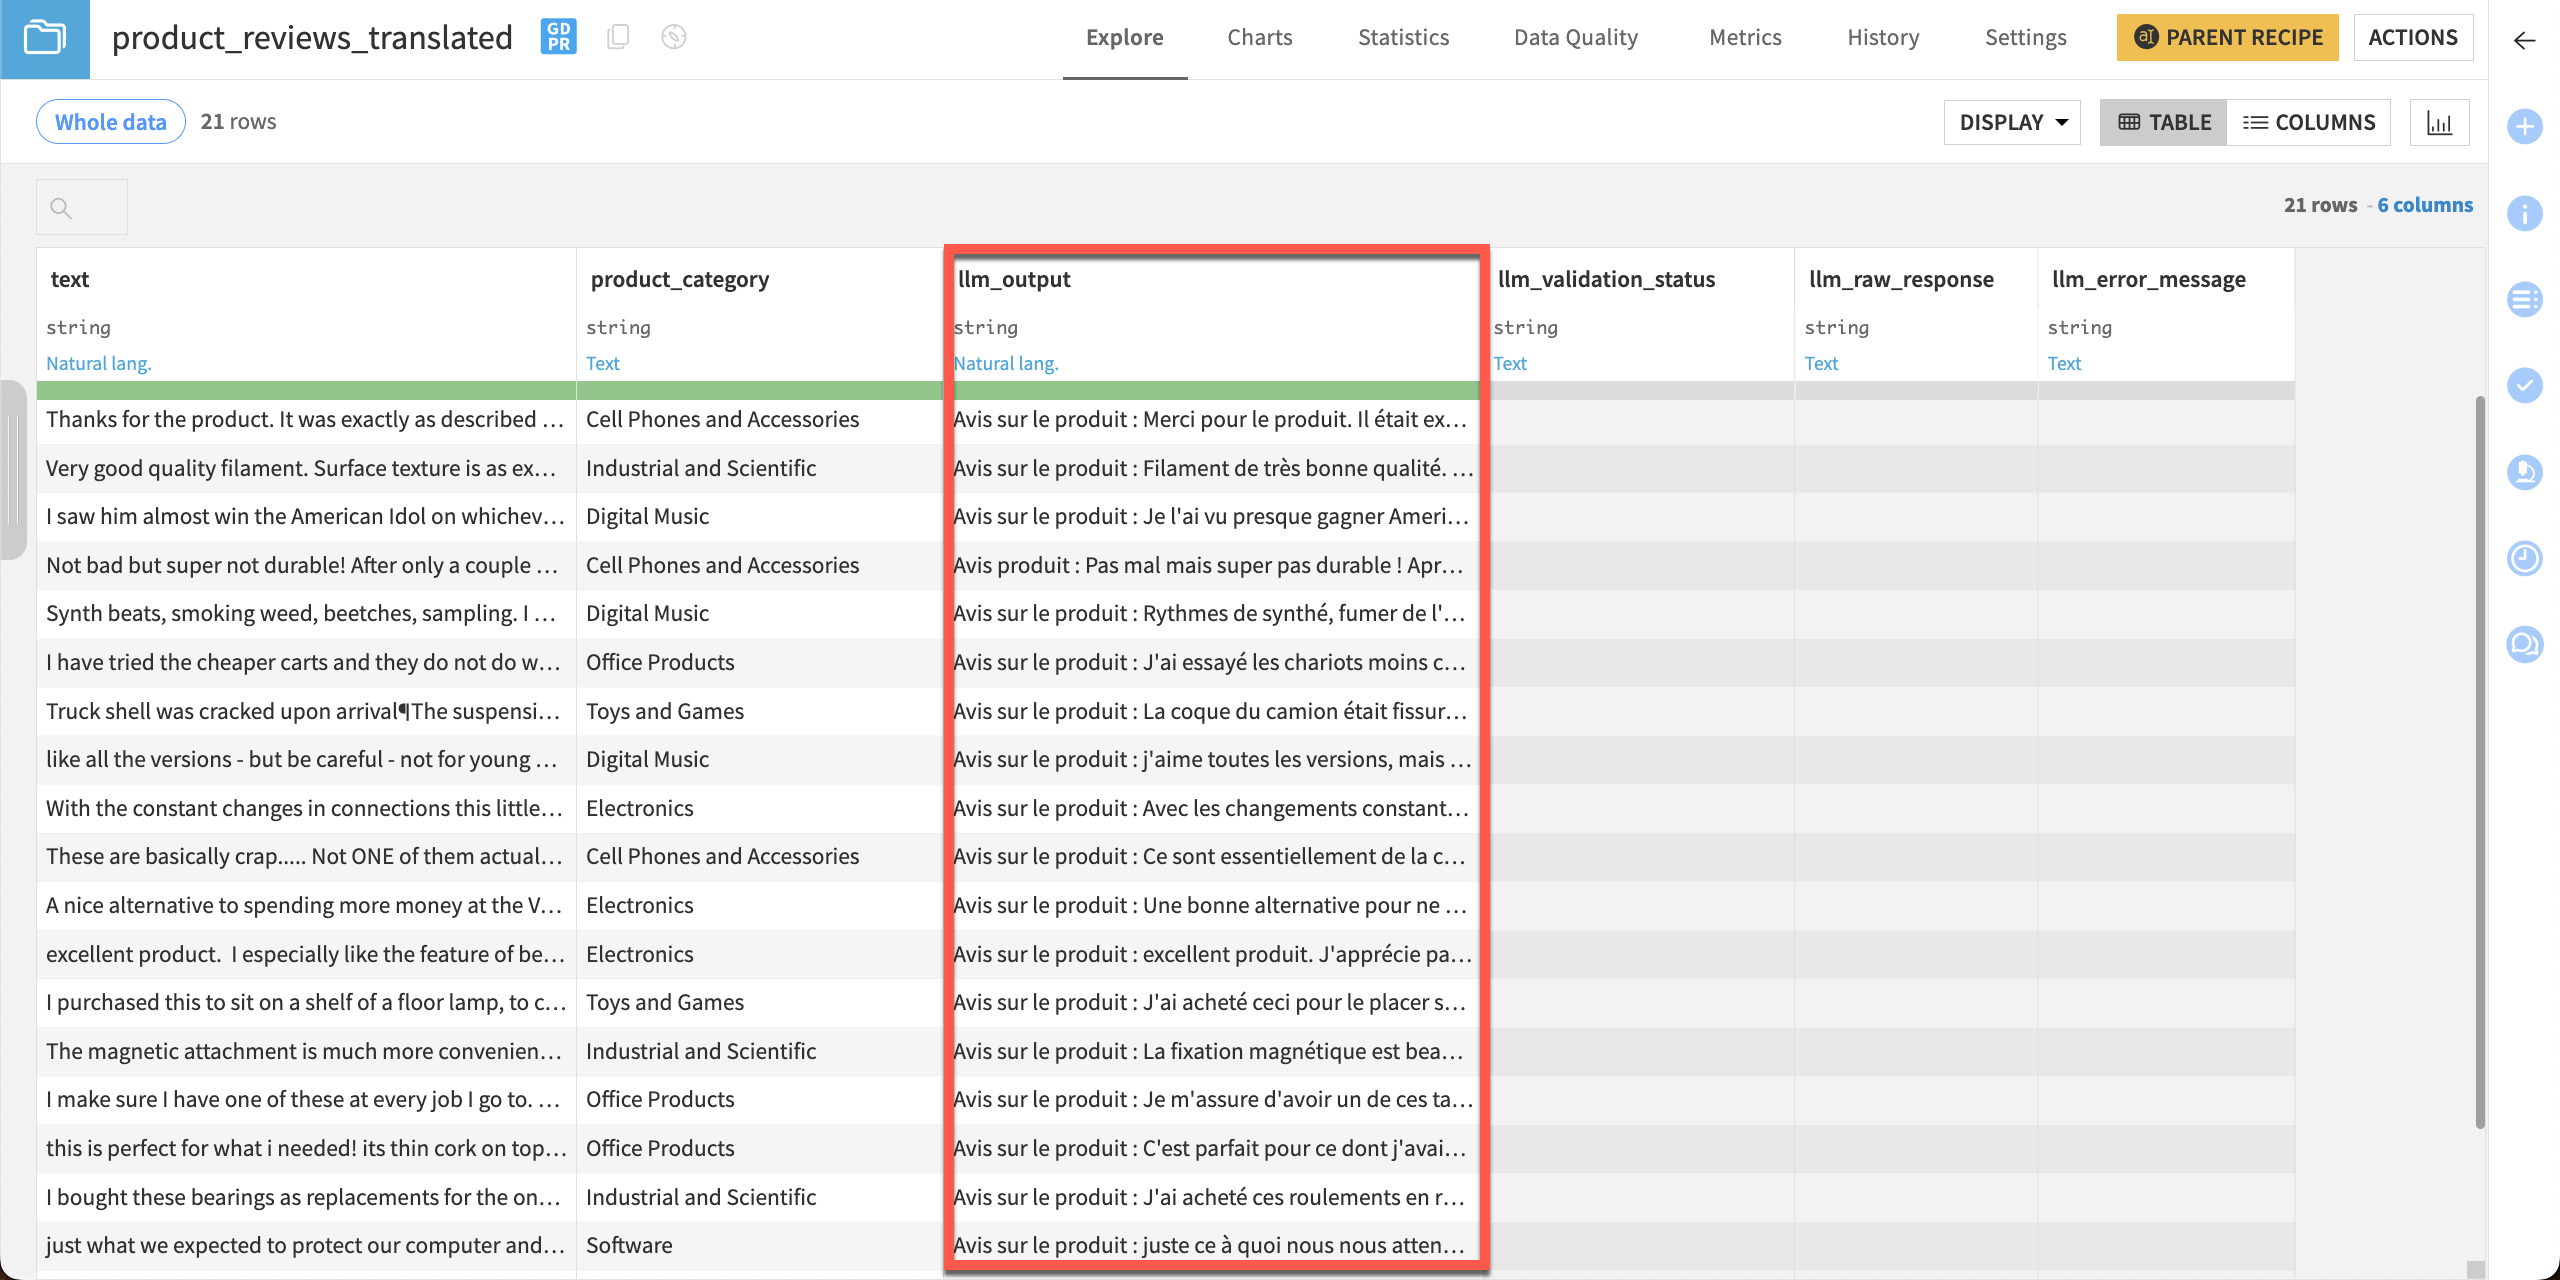Click the dataset folder icon at top left
Image resolution: width=2560 pixels, height=1280 pixels.
[44, 39]
